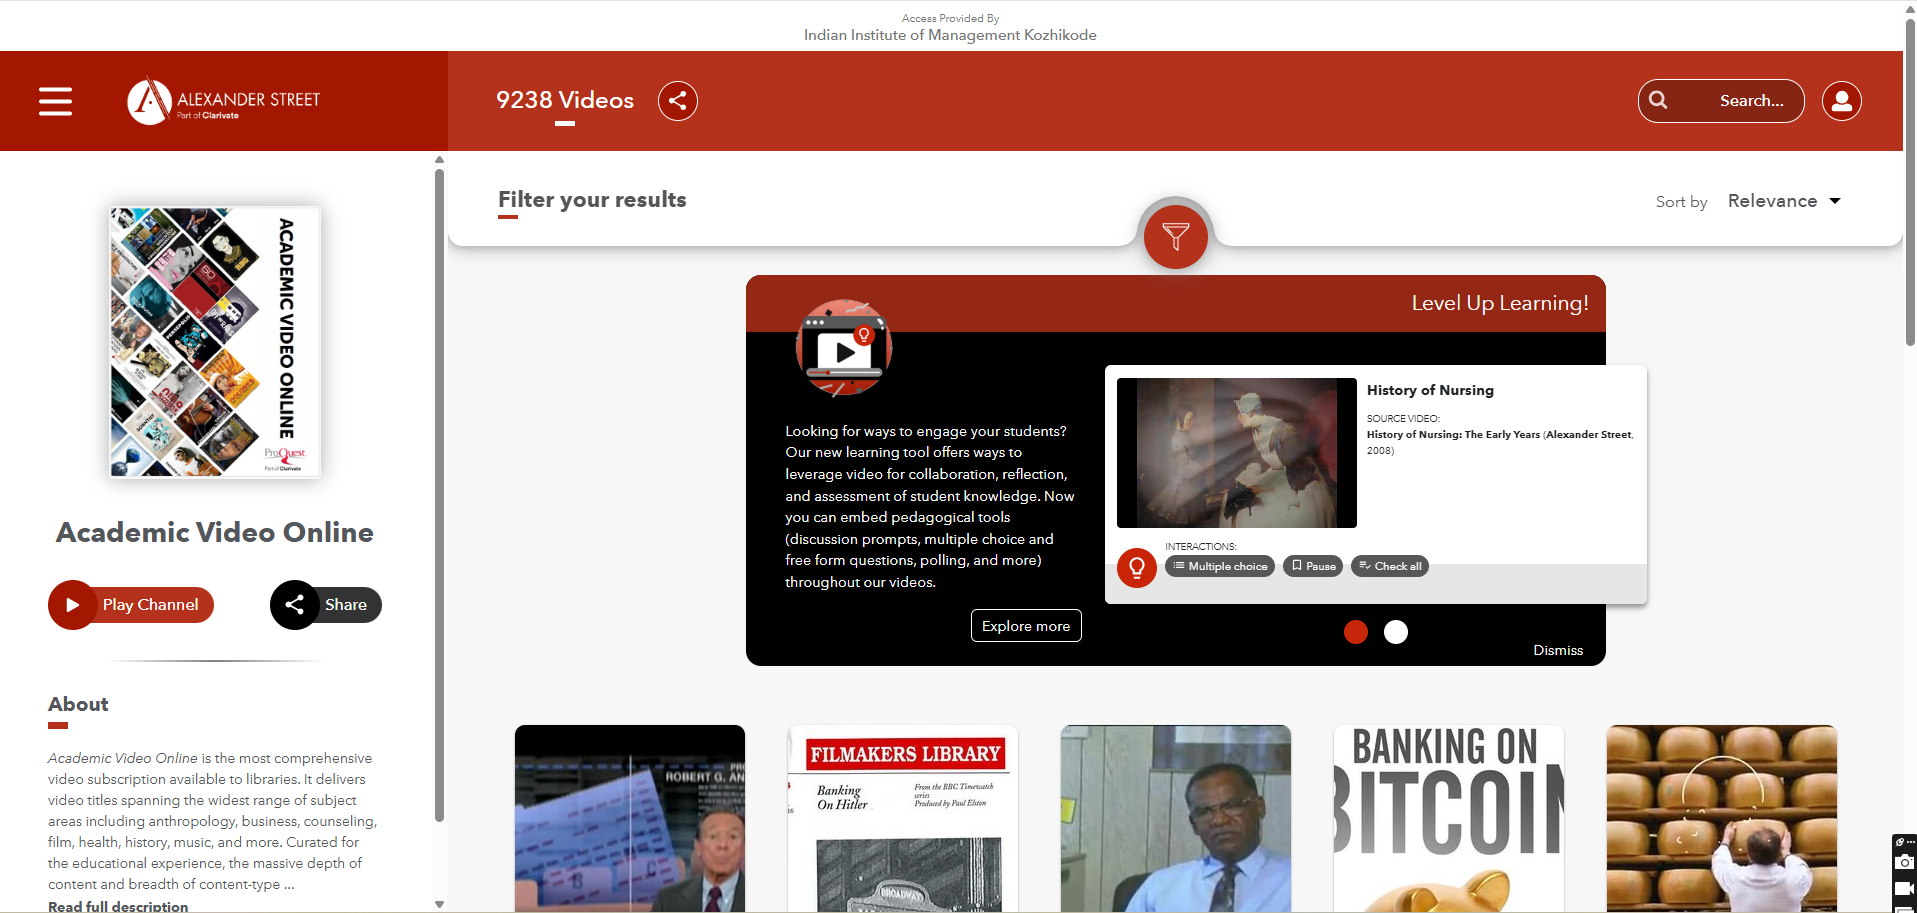
Task: Select the white carousel indicator dot
Action: click(x=1395, y=632)
